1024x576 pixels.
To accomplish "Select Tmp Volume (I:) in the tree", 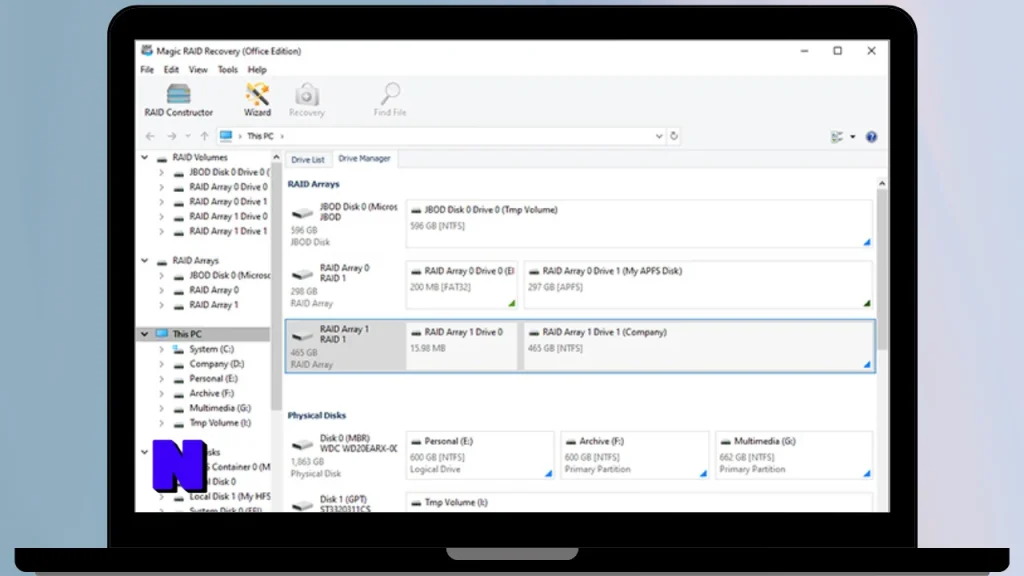I will [219, 423].
